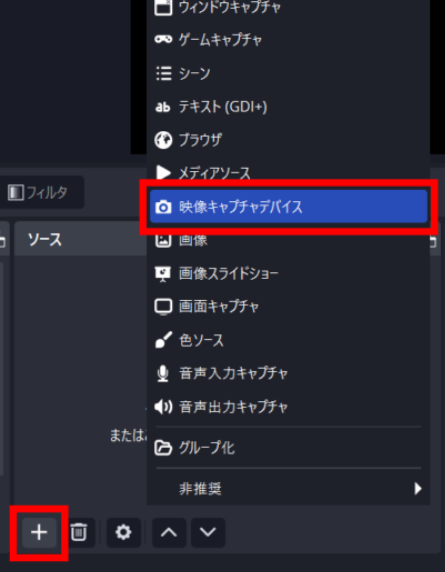Add 音声入力キャプチャ microphone source
This screenshot has height=572, width=445.
289,373
